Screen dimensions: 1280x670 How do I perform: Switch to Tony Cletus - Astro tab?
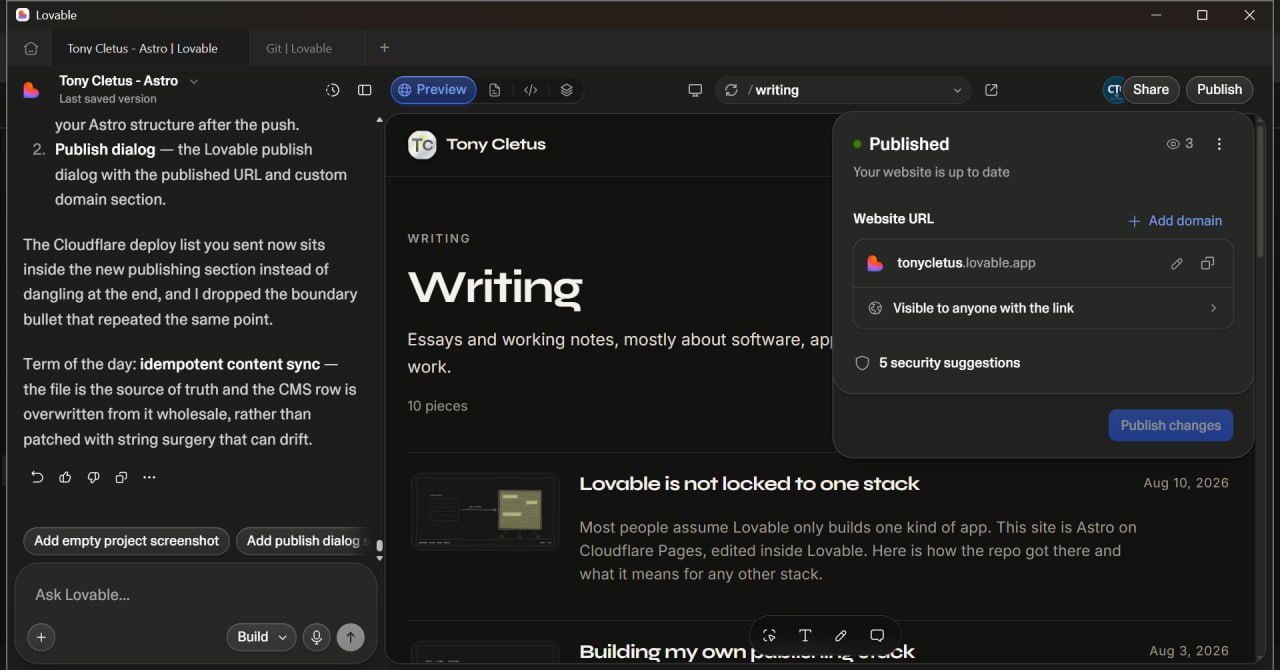142,48
